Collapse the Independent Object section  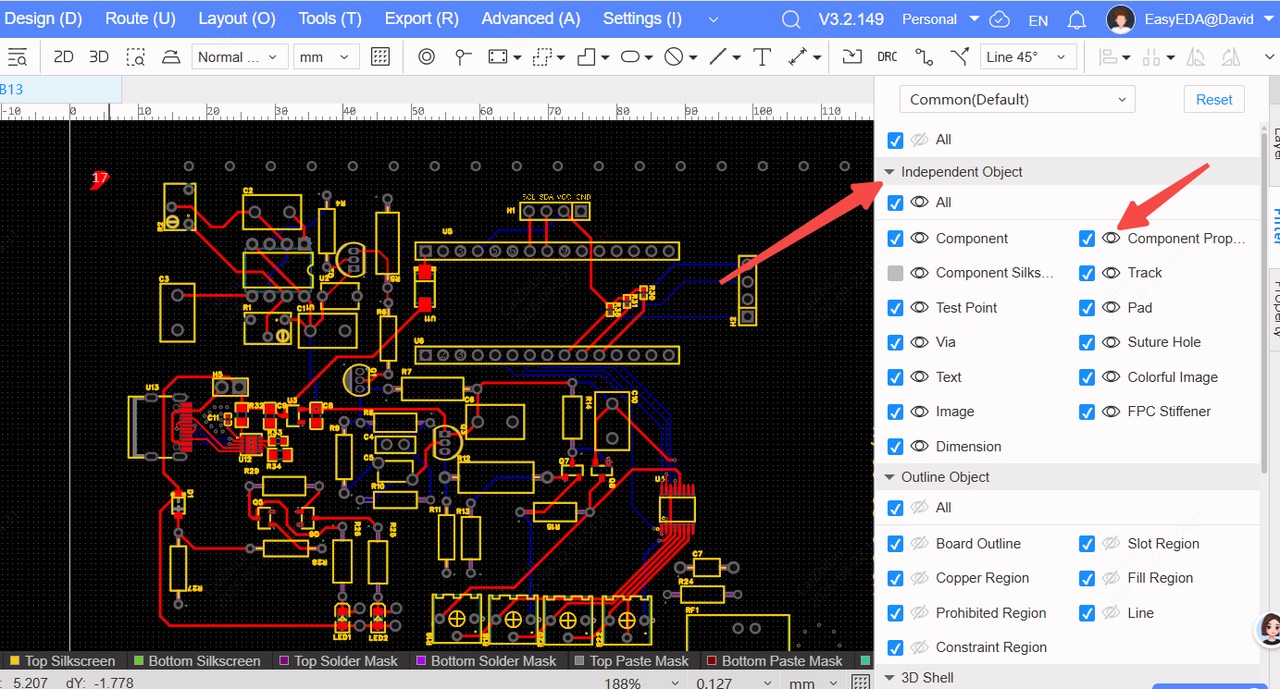pyautogui.click(x=889, y=172)
